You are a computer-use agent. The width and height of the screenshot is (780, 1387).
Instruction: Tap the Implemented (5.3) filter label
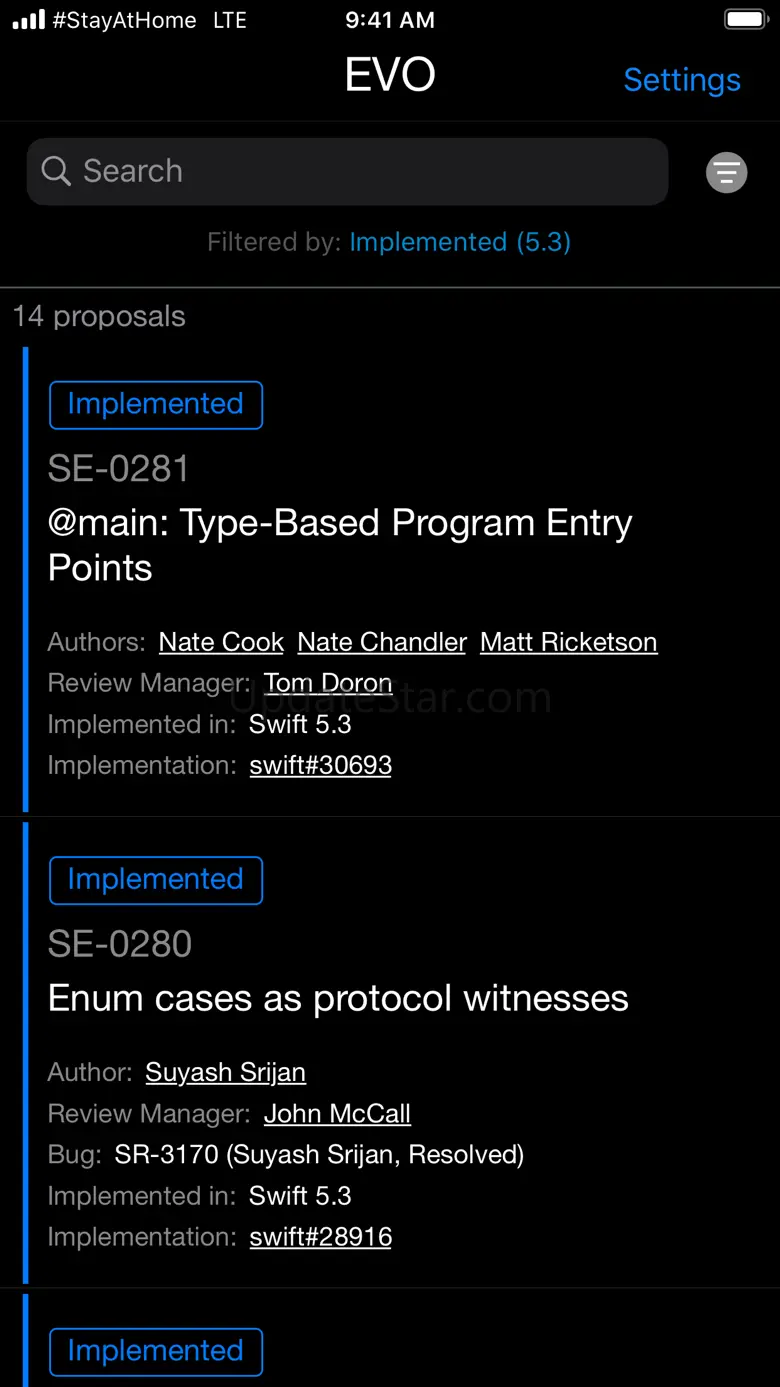tap(459, 242)
